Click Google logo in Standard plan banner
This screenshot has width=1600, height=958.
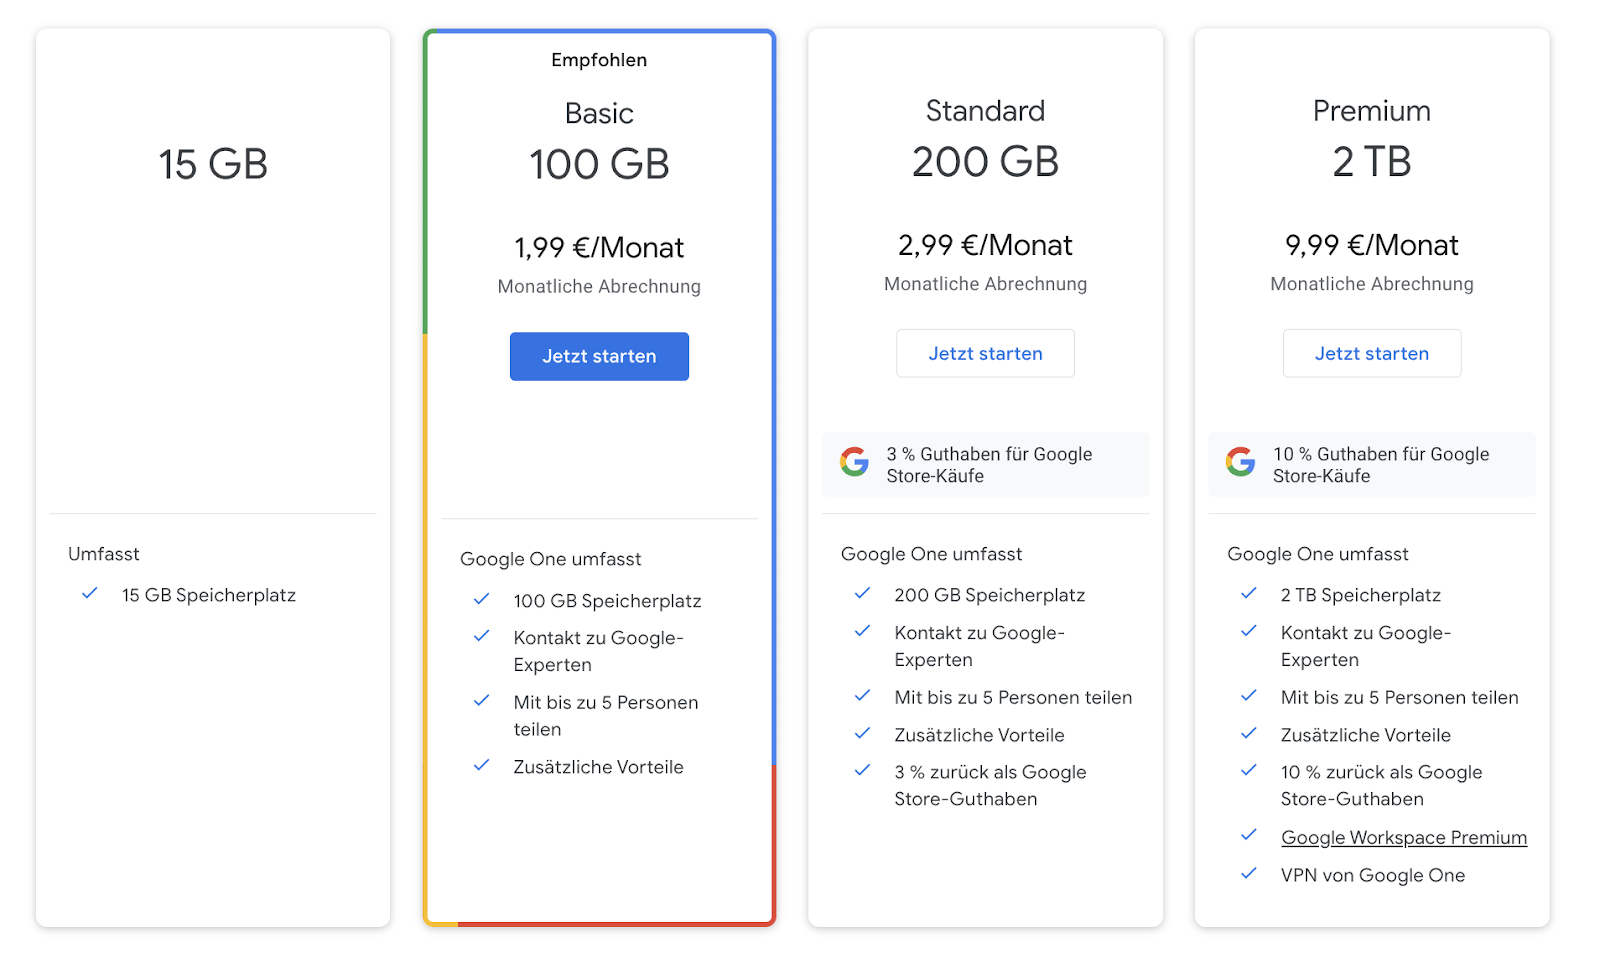855,462
